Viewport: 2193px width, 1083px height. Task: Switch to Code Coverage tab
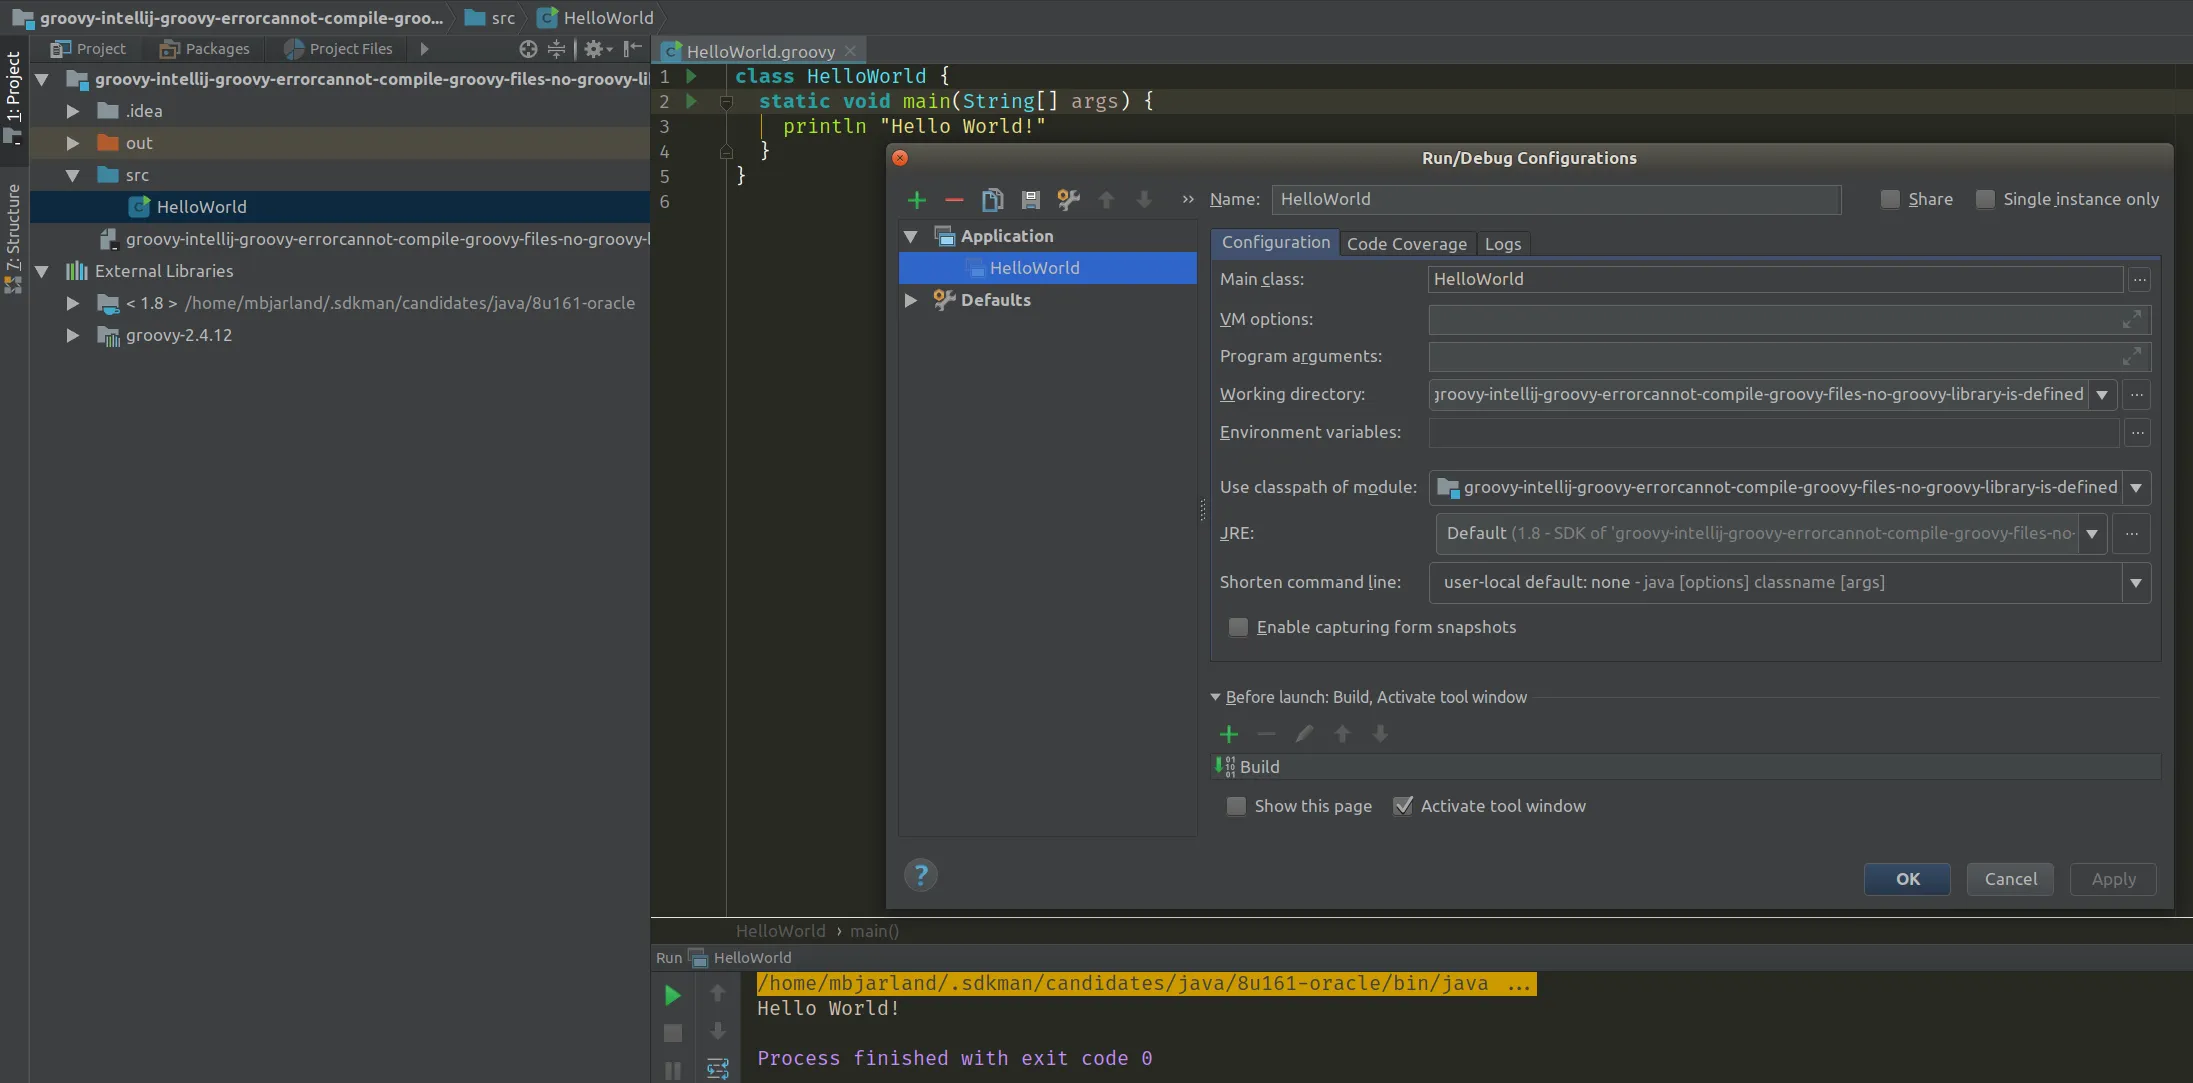coord(1406,244)
